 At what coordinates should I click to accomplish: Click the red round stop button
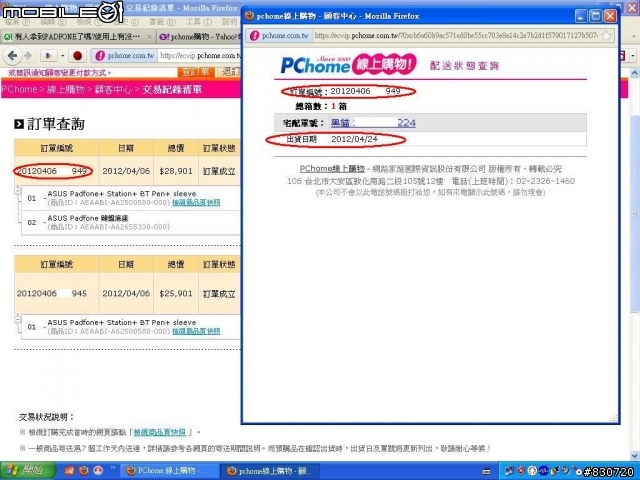pos(77,56)
